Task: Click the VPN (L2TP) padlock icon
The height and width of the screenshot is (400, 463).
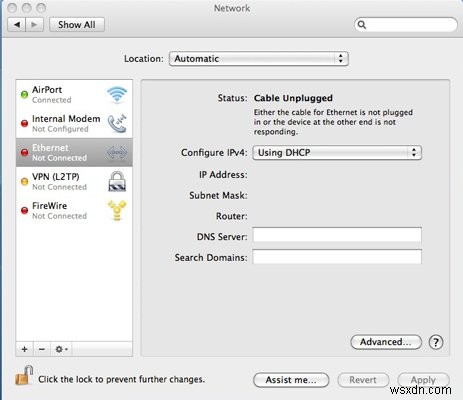Action: click(x=117, y=182)
